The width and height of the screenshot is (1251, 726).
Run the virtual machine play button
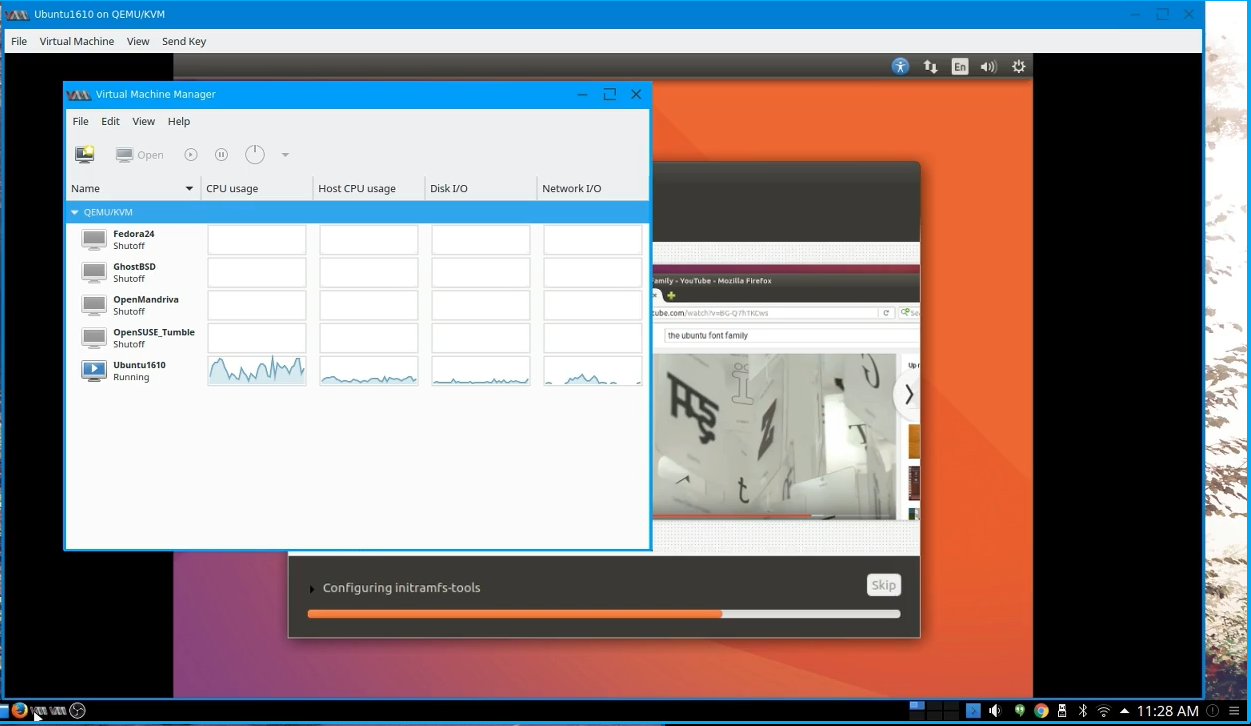[191, 155]
